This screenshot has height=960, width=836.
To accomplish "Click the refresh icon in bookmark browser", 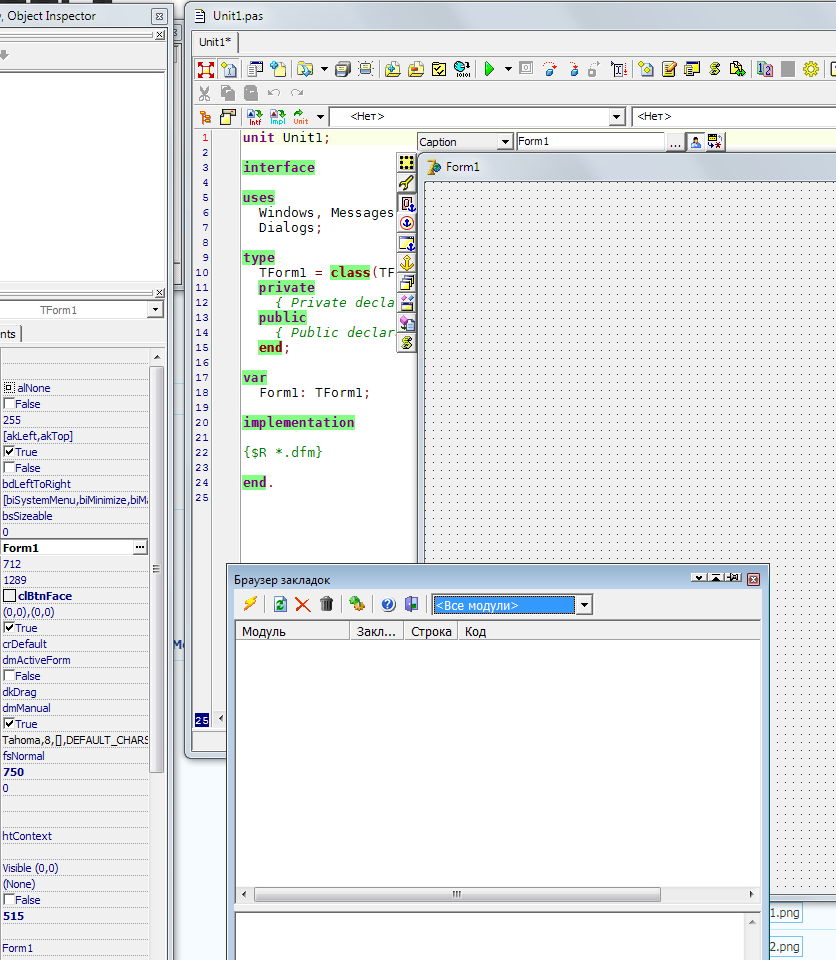I will point(280,604).
